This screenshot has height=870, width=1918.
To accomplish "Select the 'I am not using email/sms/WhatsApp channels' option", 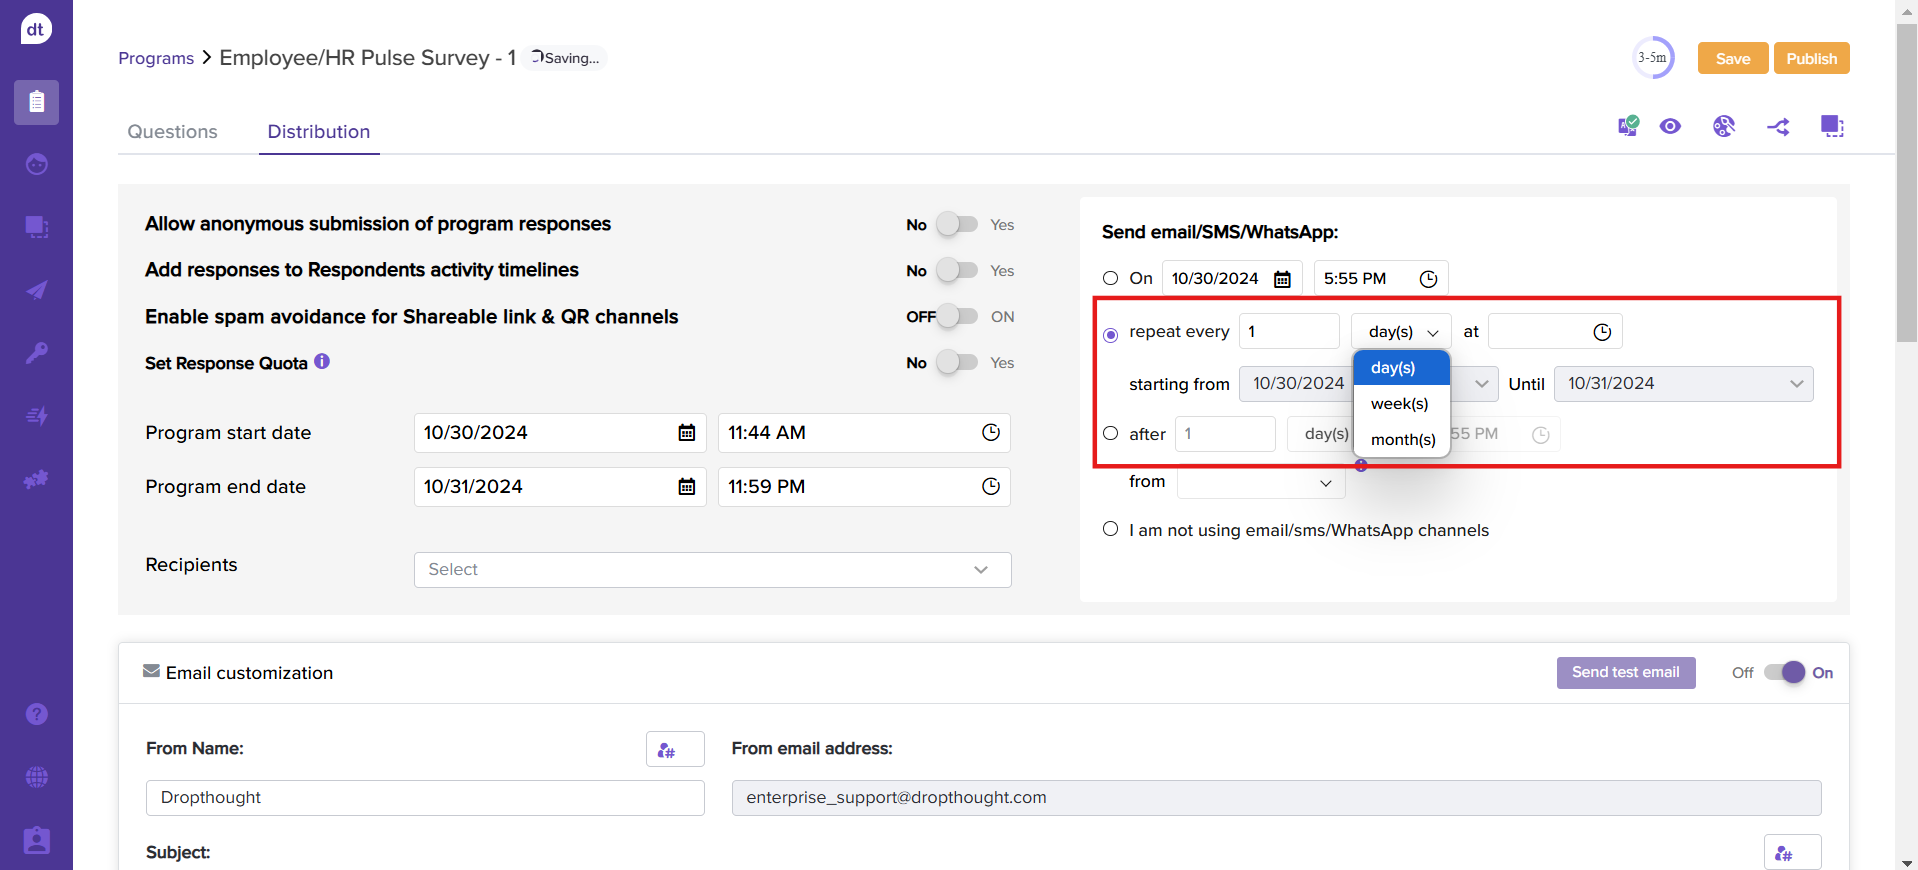I will [x=1110, y=530].
